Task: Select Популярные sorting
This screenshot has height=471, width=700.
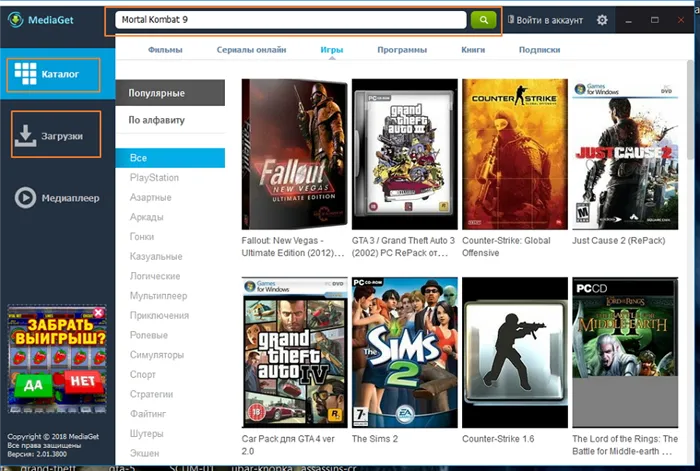Action: (170, 93)
